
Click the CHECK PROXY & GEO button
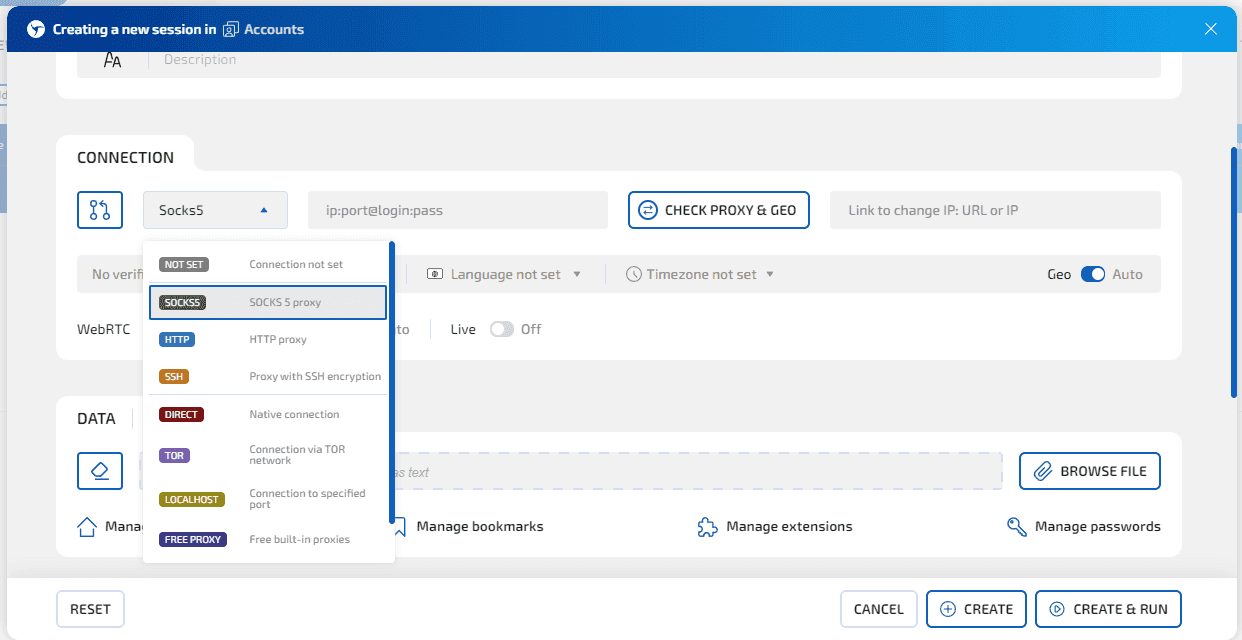[x=718, y=210]
